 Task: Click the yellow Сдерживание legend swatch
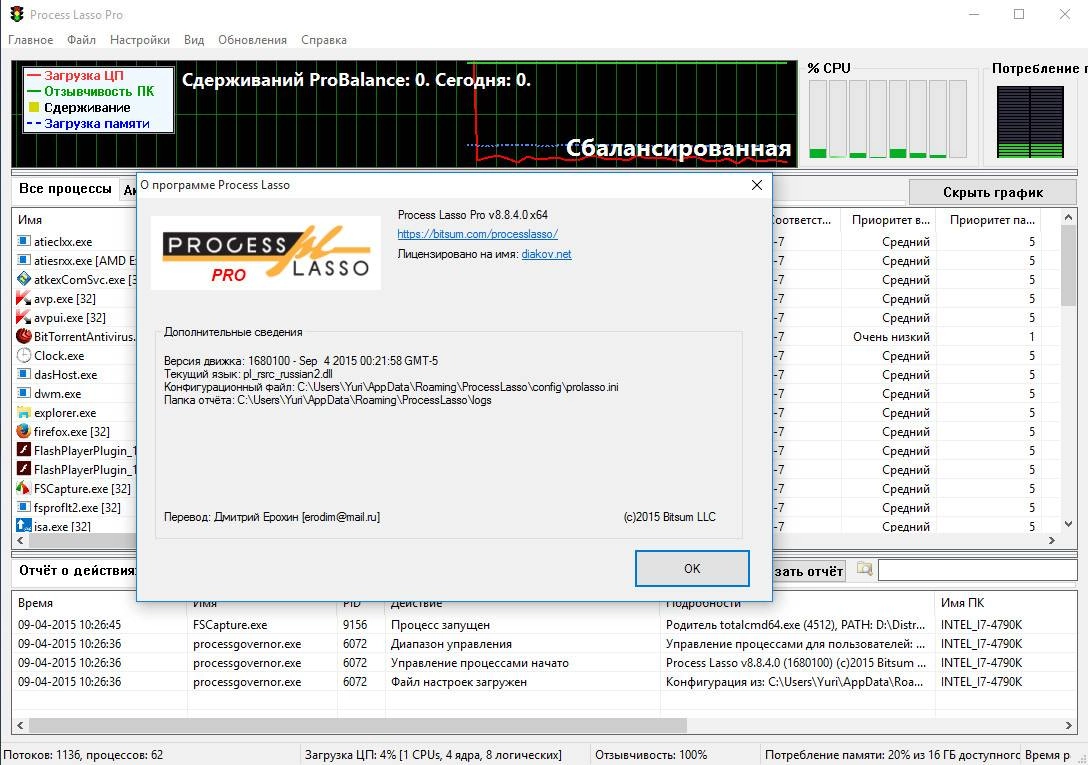click(x=34, y=108)
